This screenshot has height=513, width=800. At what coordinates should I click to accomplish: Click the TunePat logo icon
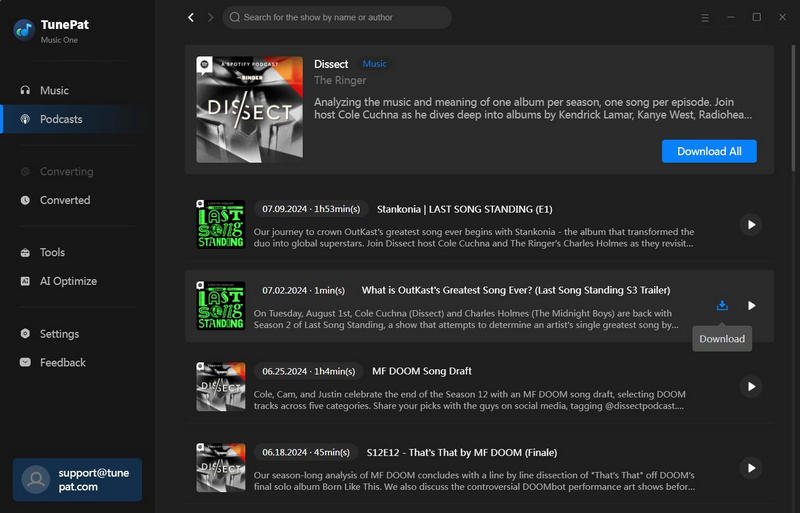pyautogui.click(x=24, y=29)
